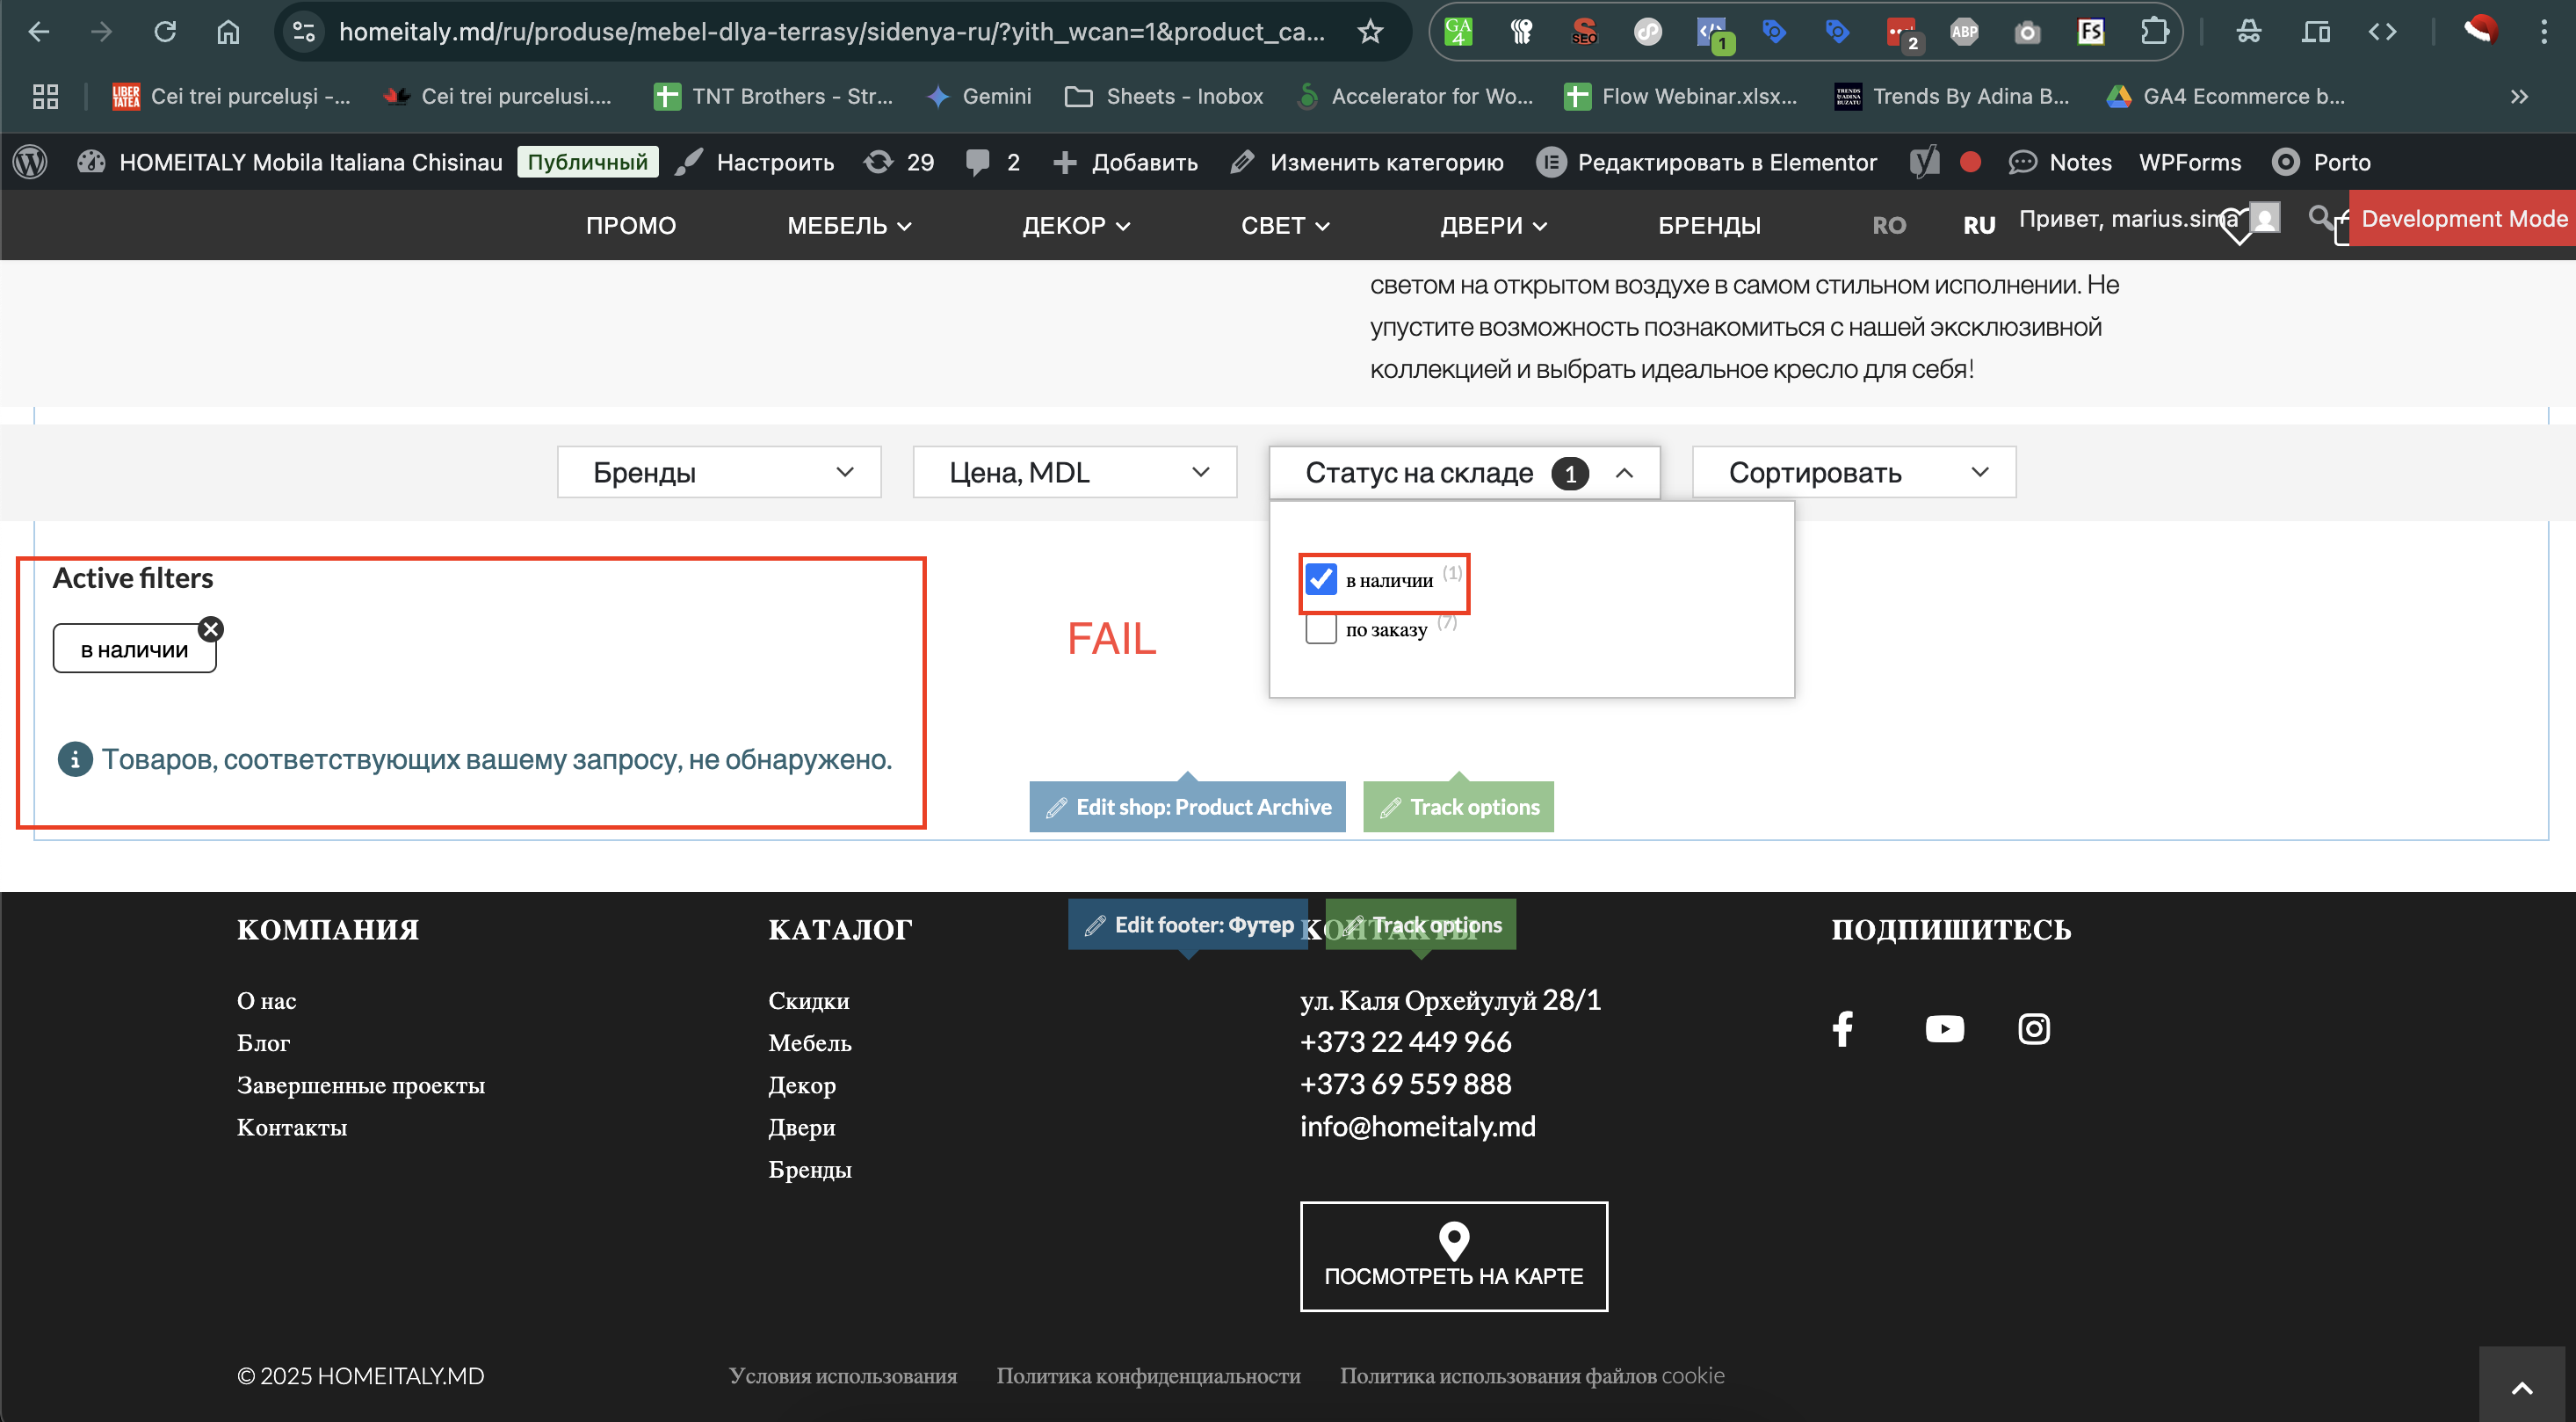2576x1422 pixels.
Task: Open Porto in admin bar
Action: pyautogui.click(x=2321, y=162)
